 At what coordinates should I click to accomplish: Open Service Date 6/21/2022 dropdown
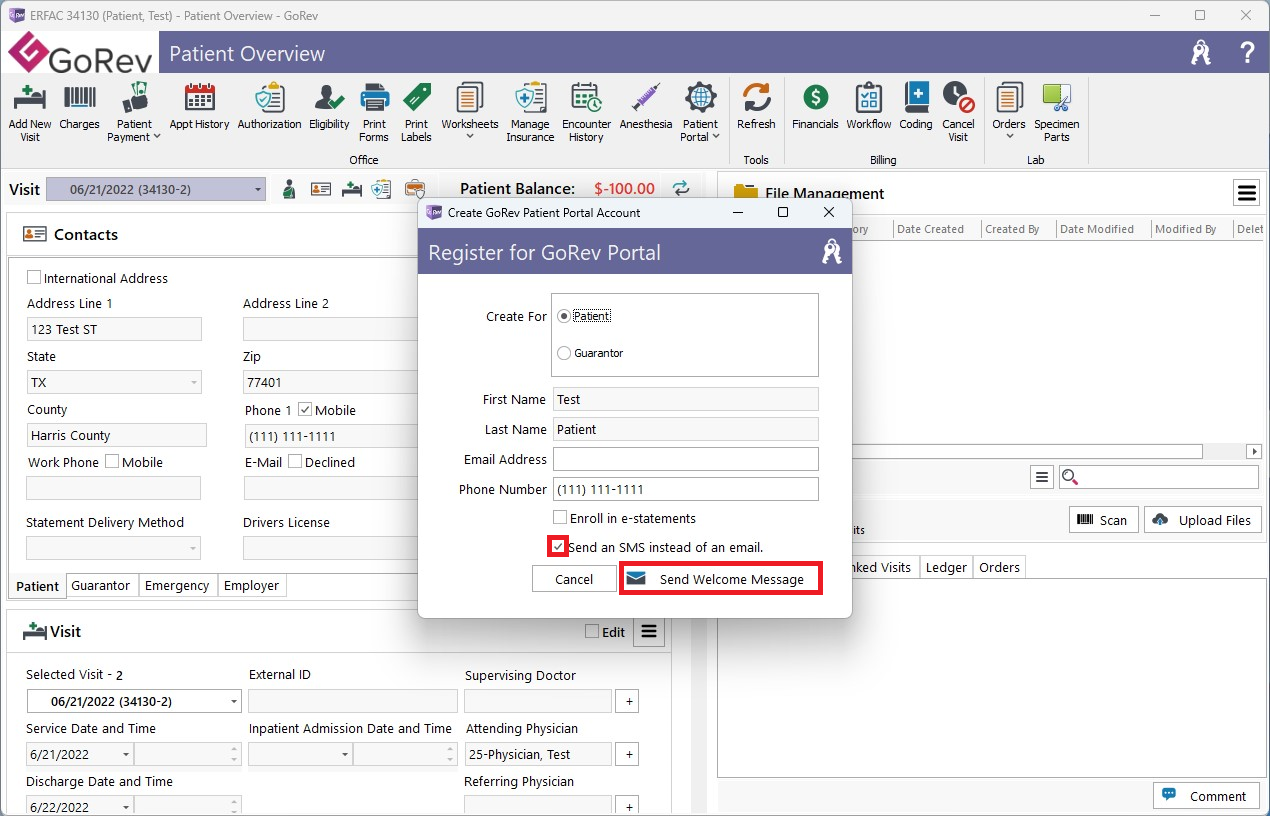tap(126, 754)
